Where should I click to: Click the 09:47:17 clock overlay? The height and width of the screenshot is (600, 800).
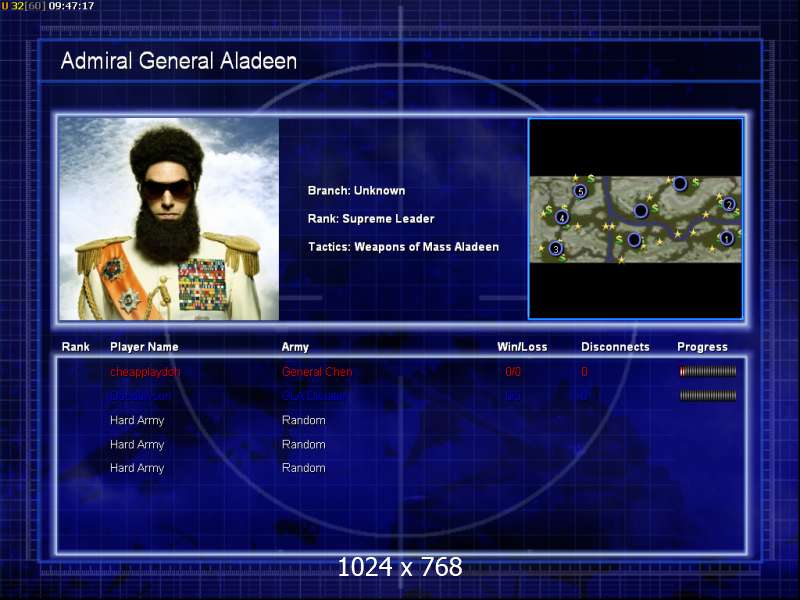[x=71, y=6]
